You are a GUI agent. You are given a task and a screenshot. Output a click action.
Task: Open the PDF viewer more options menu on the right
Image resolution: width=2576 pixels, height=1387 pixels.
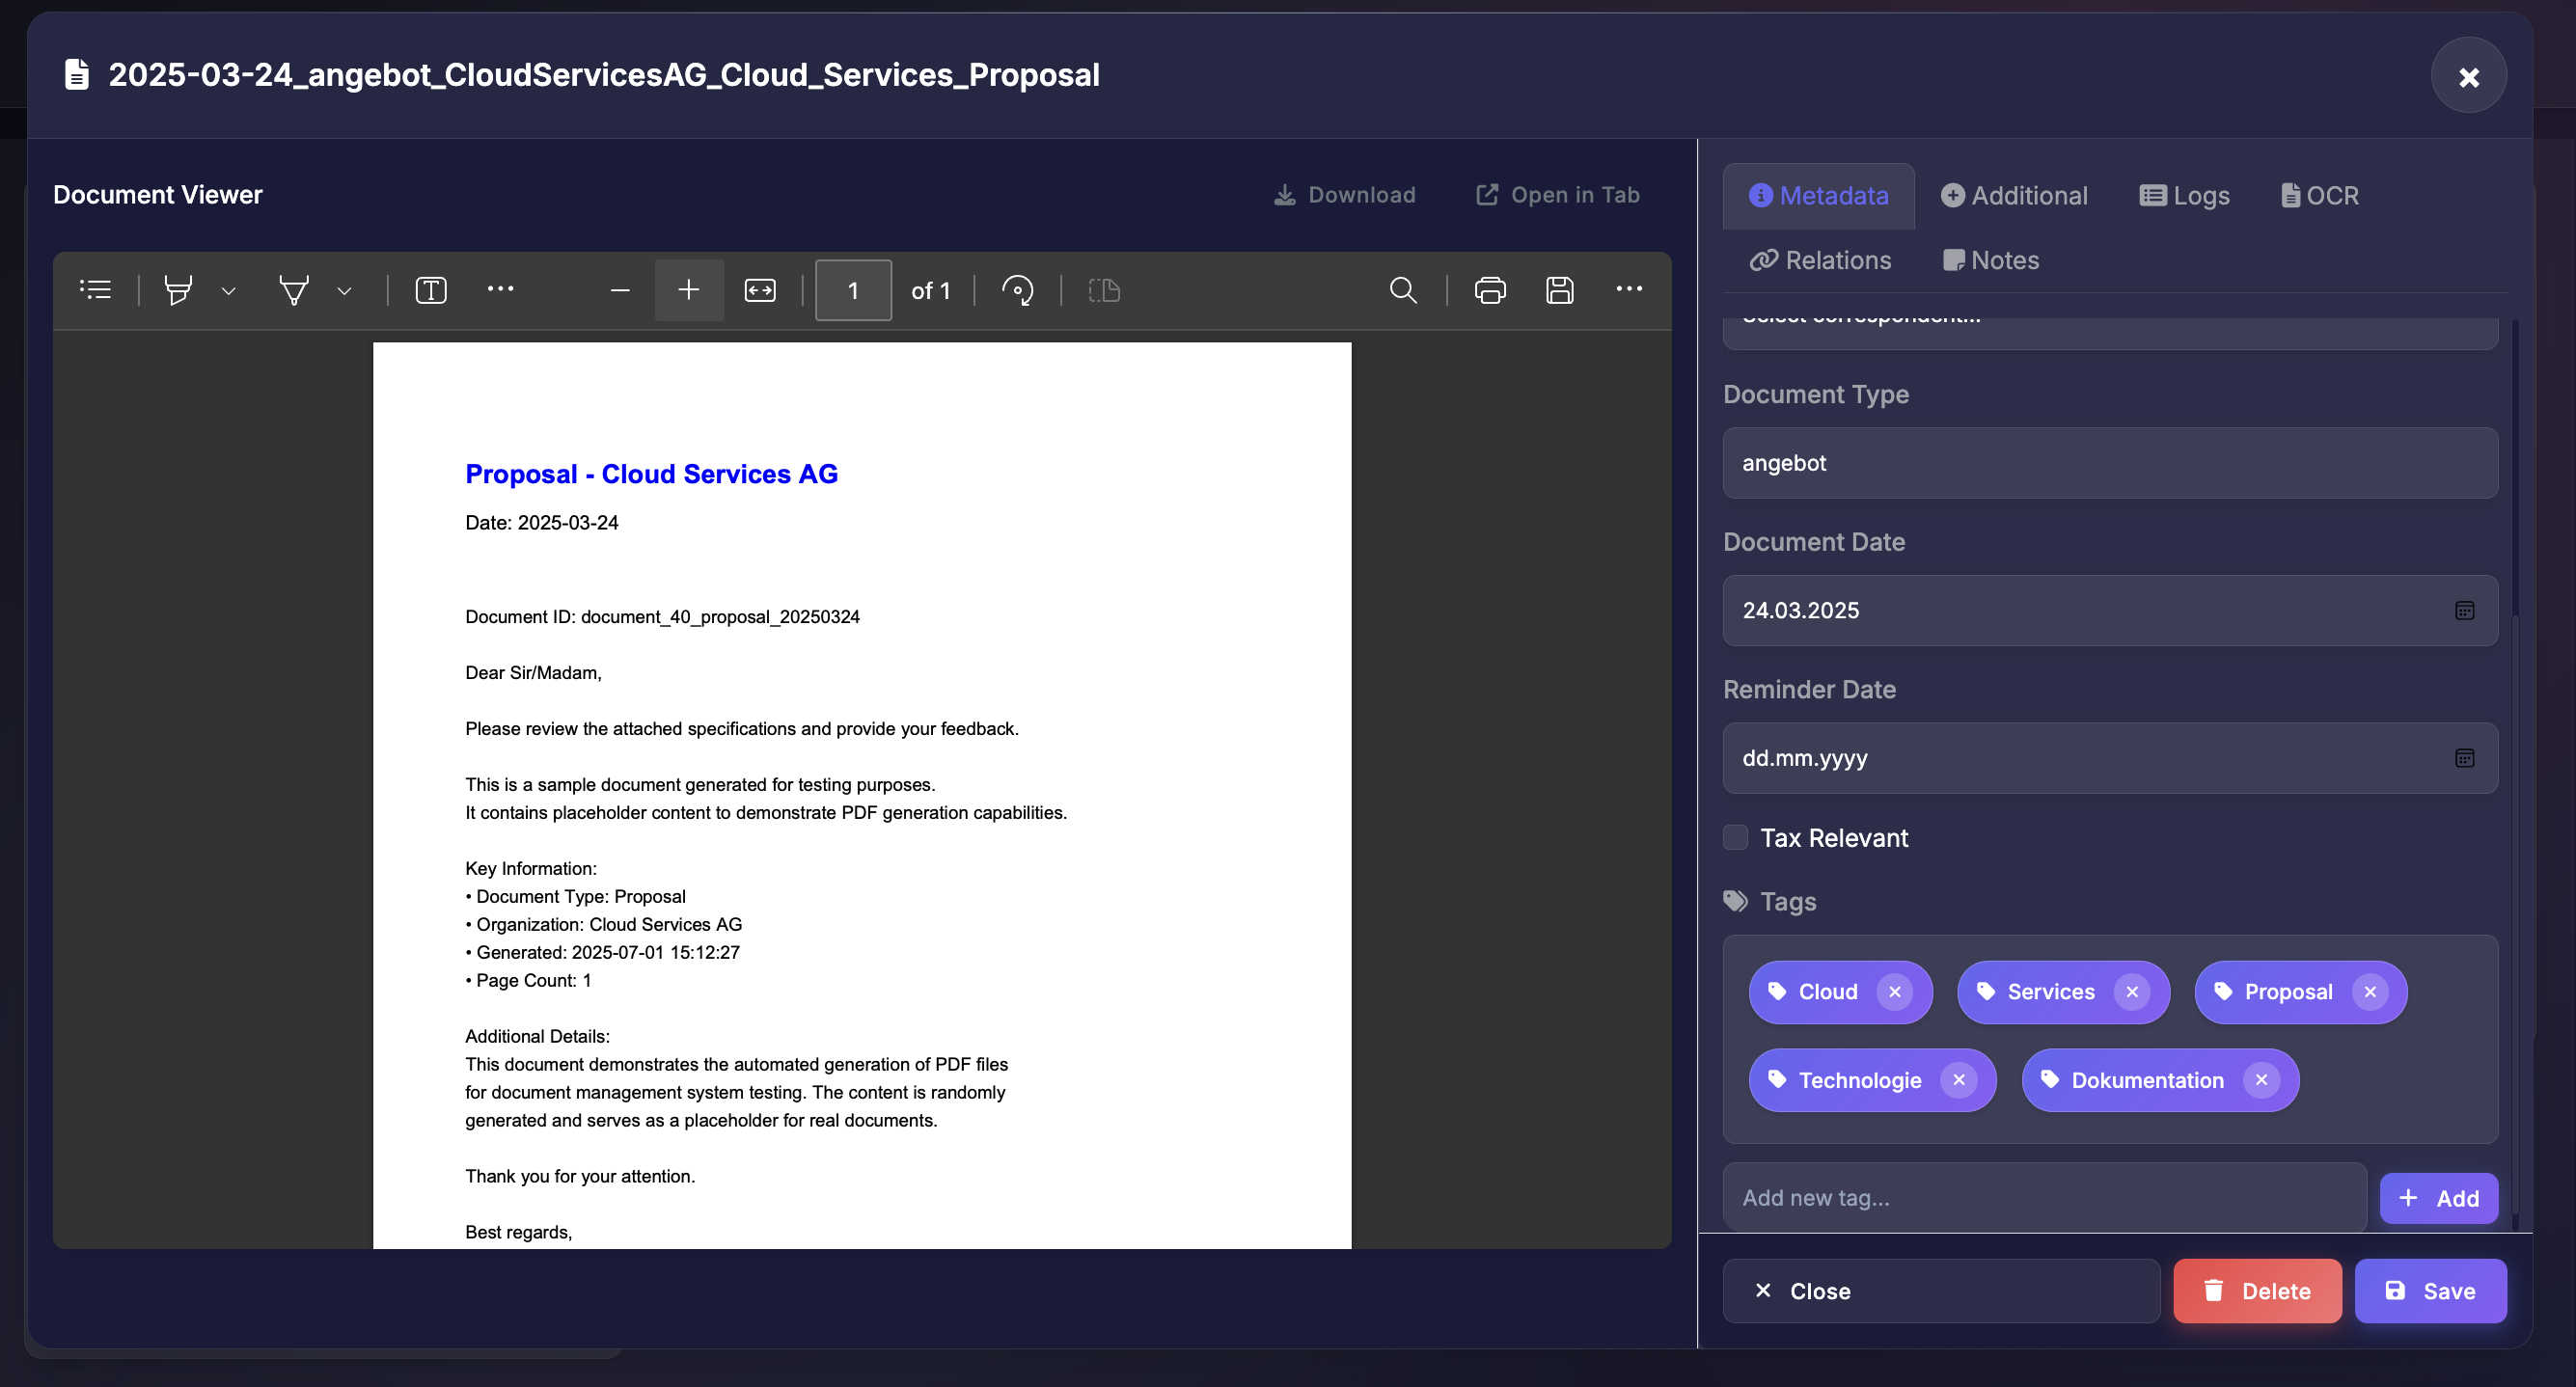click(1629, 289)
